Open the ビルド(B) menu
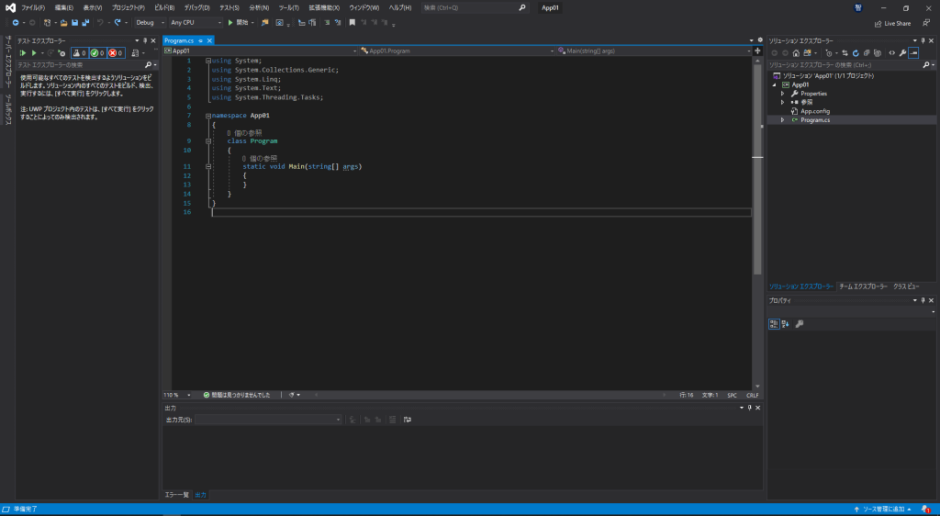 point(164,7)
